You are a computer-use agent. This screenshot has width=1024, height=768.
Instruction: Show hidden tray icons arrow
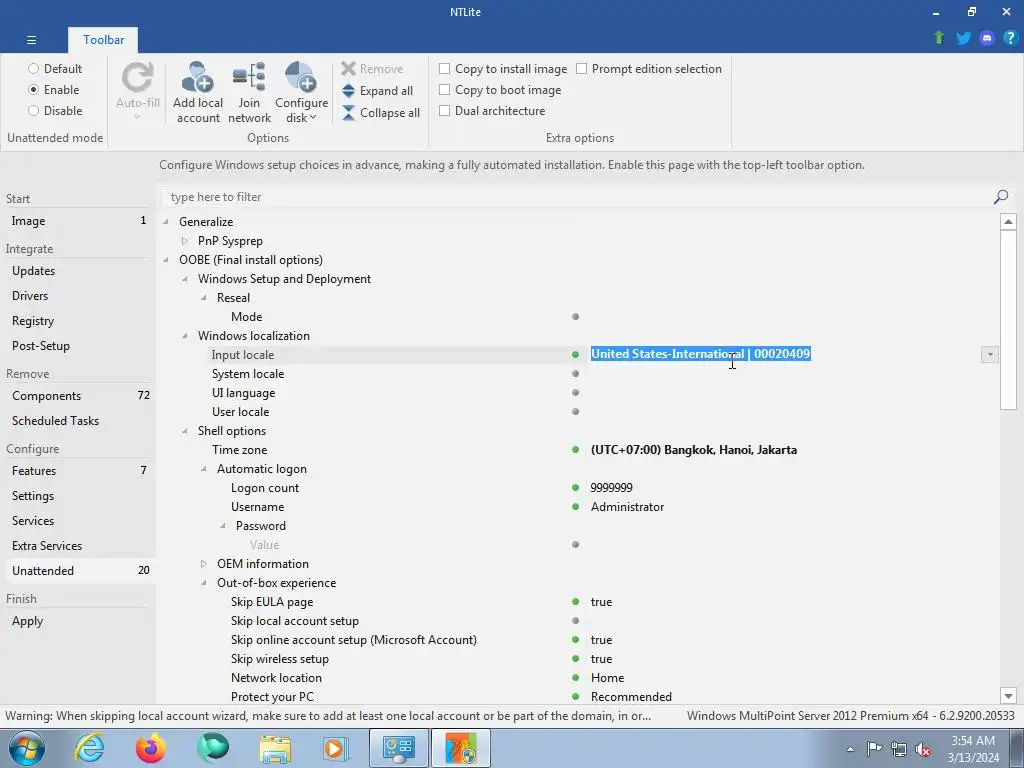point(850,749)
